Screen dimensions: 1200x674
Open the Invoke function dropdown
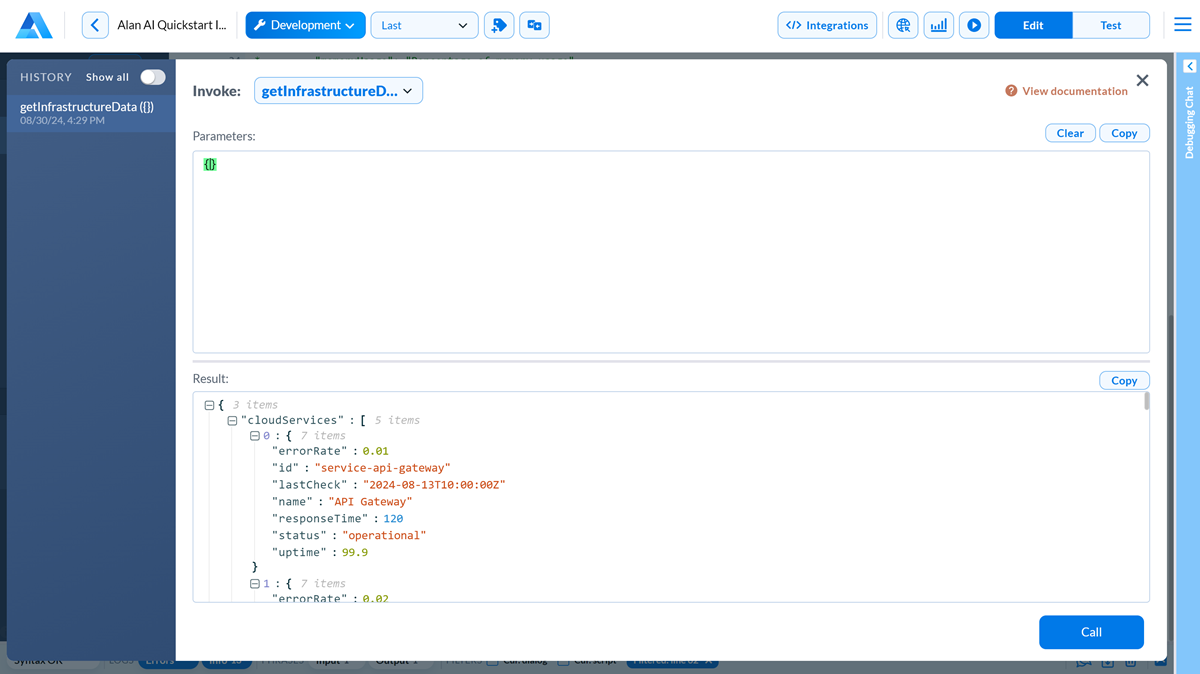click(338, 91)
